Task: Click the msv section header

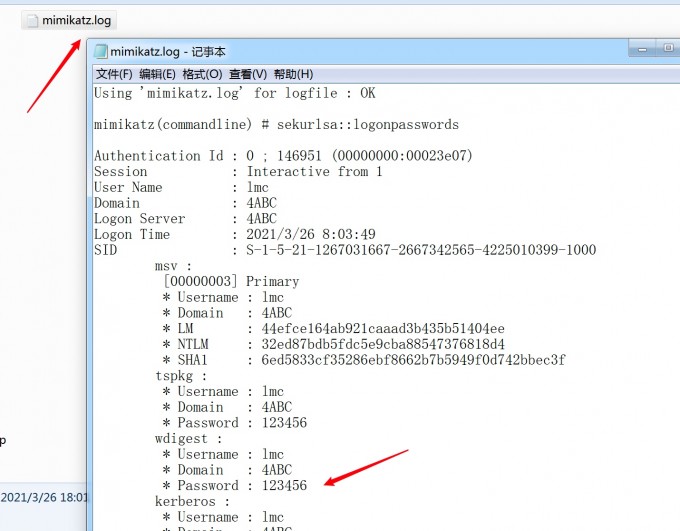Action: coord(173,266)
